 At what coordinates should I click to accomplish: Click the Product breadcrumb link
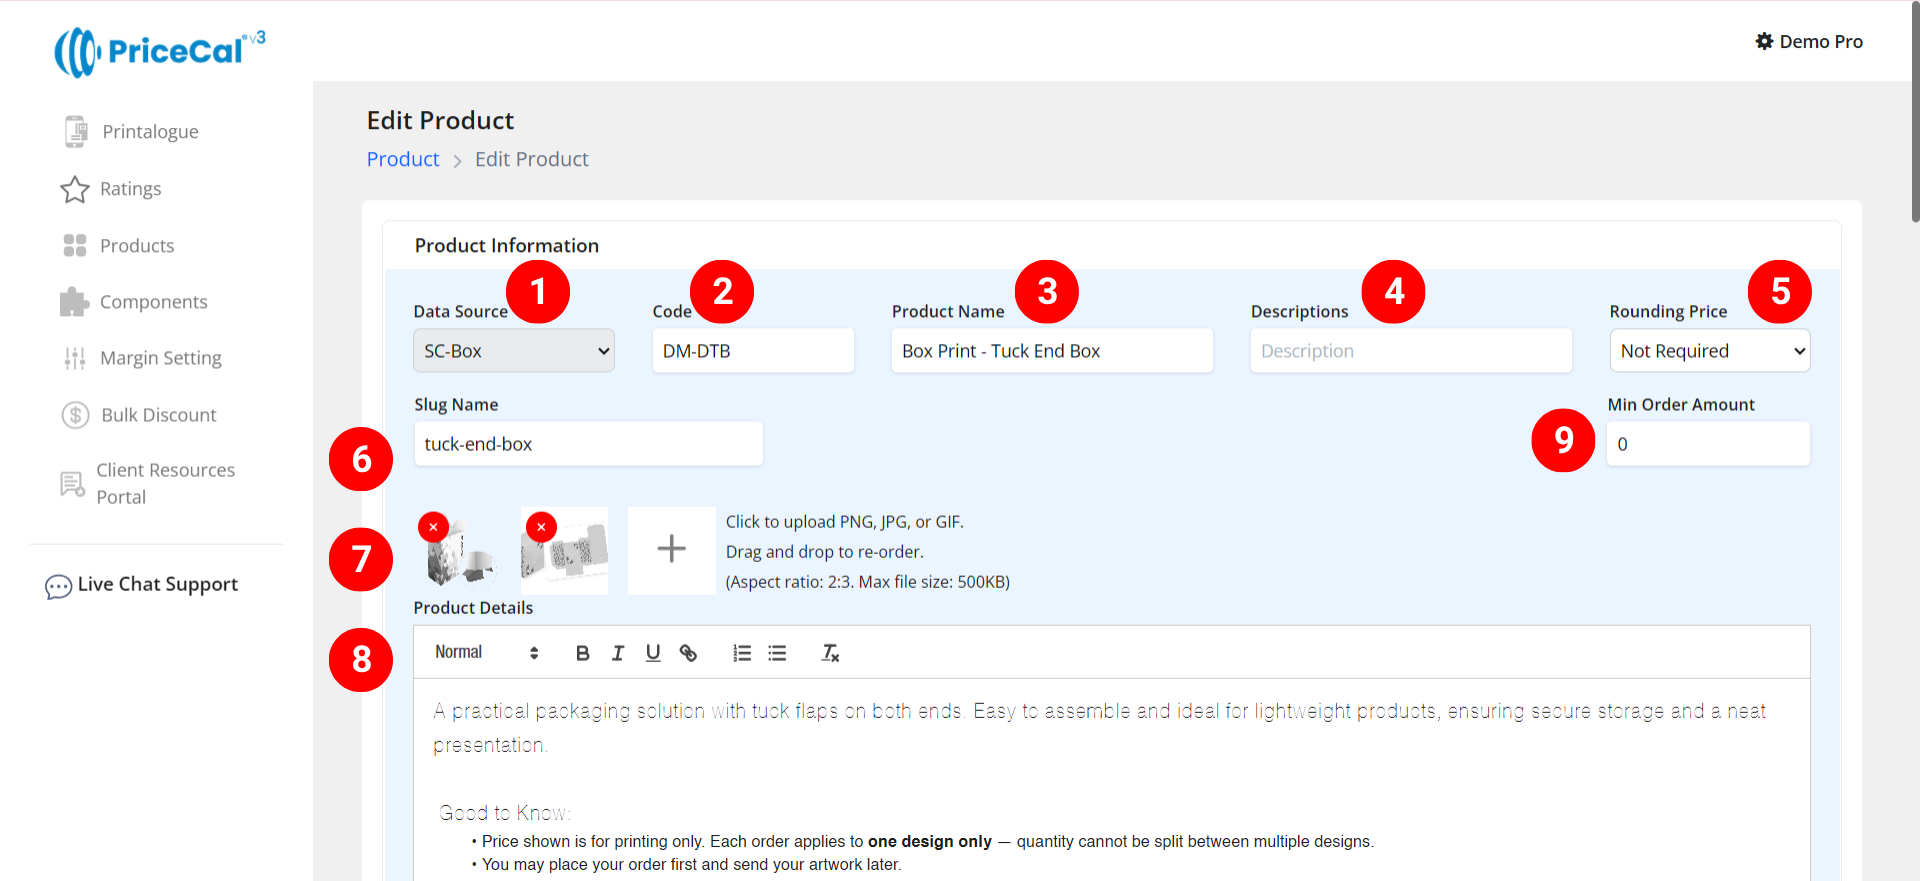403,160
